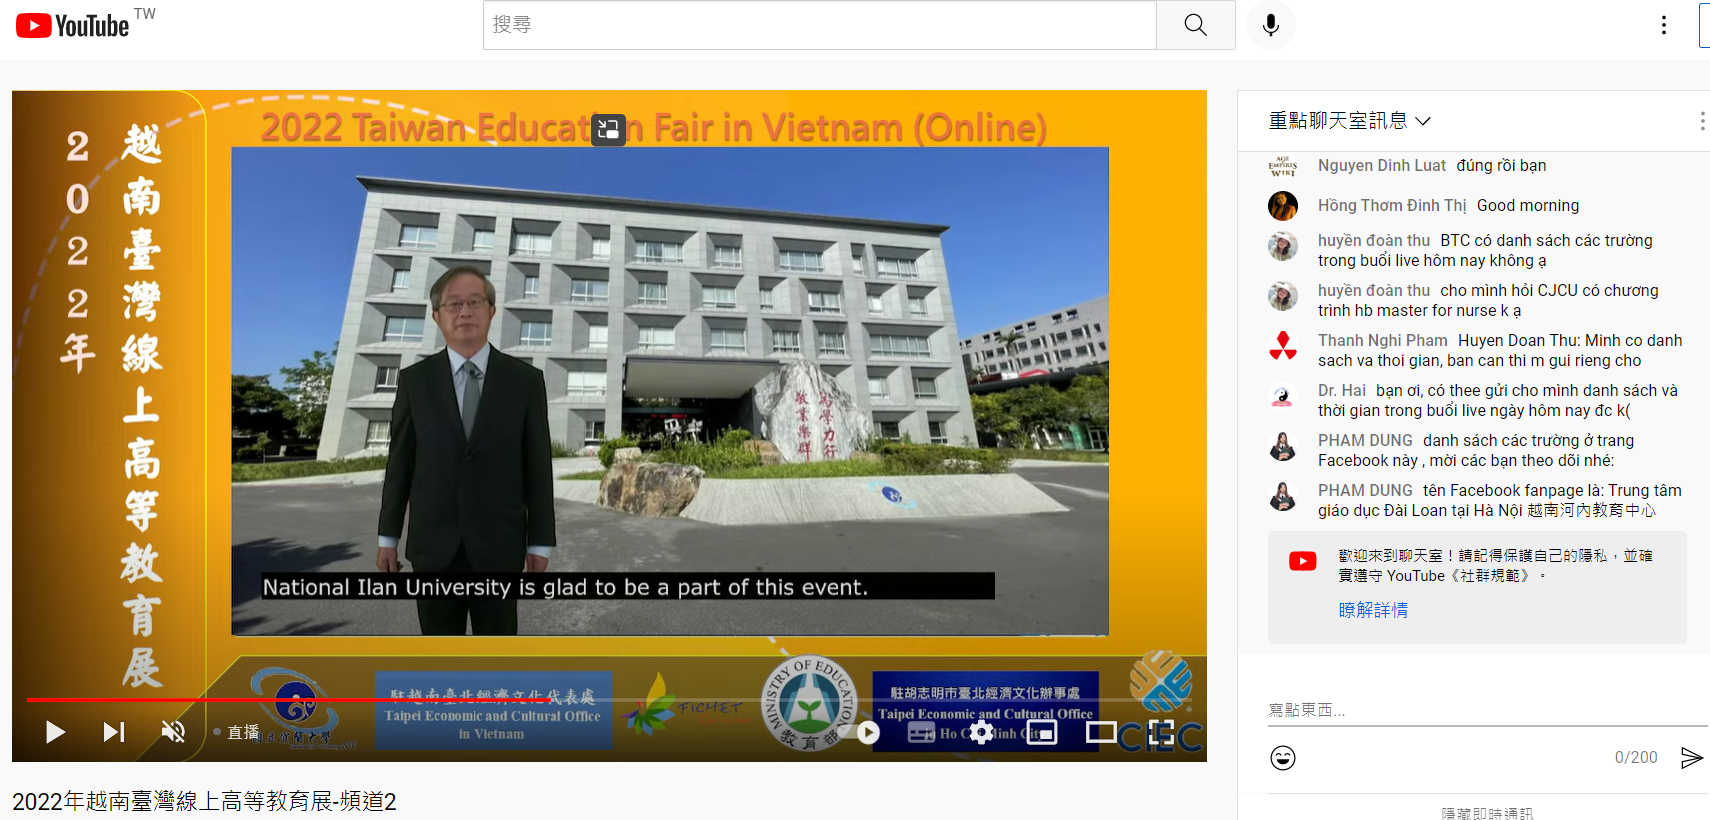The image size is (1710, 820).
Task: Click Thanh Nghi Pham's red avatar
Action: click(1283, 346)
